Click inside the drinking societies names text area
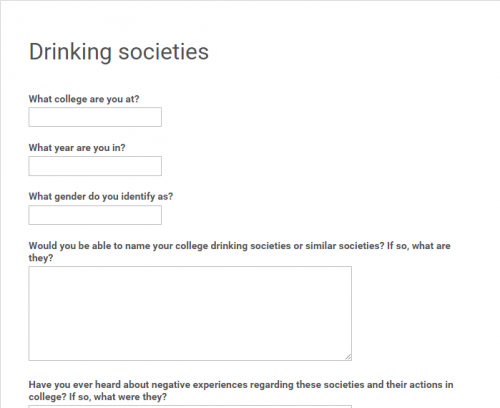The width and height of the screenshot is (500, 408). [190, 313]
